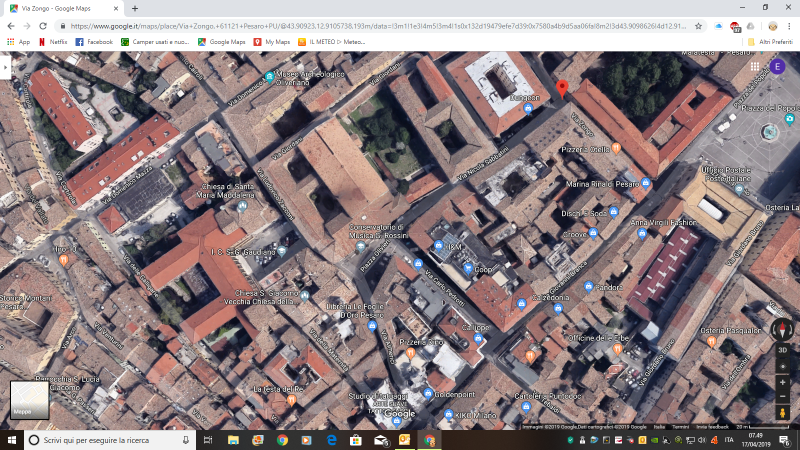Switch to the Mappa layer thumbnail
Viewport: 800px width, 450px height.
pyautogui.click(x=29, y=399)
